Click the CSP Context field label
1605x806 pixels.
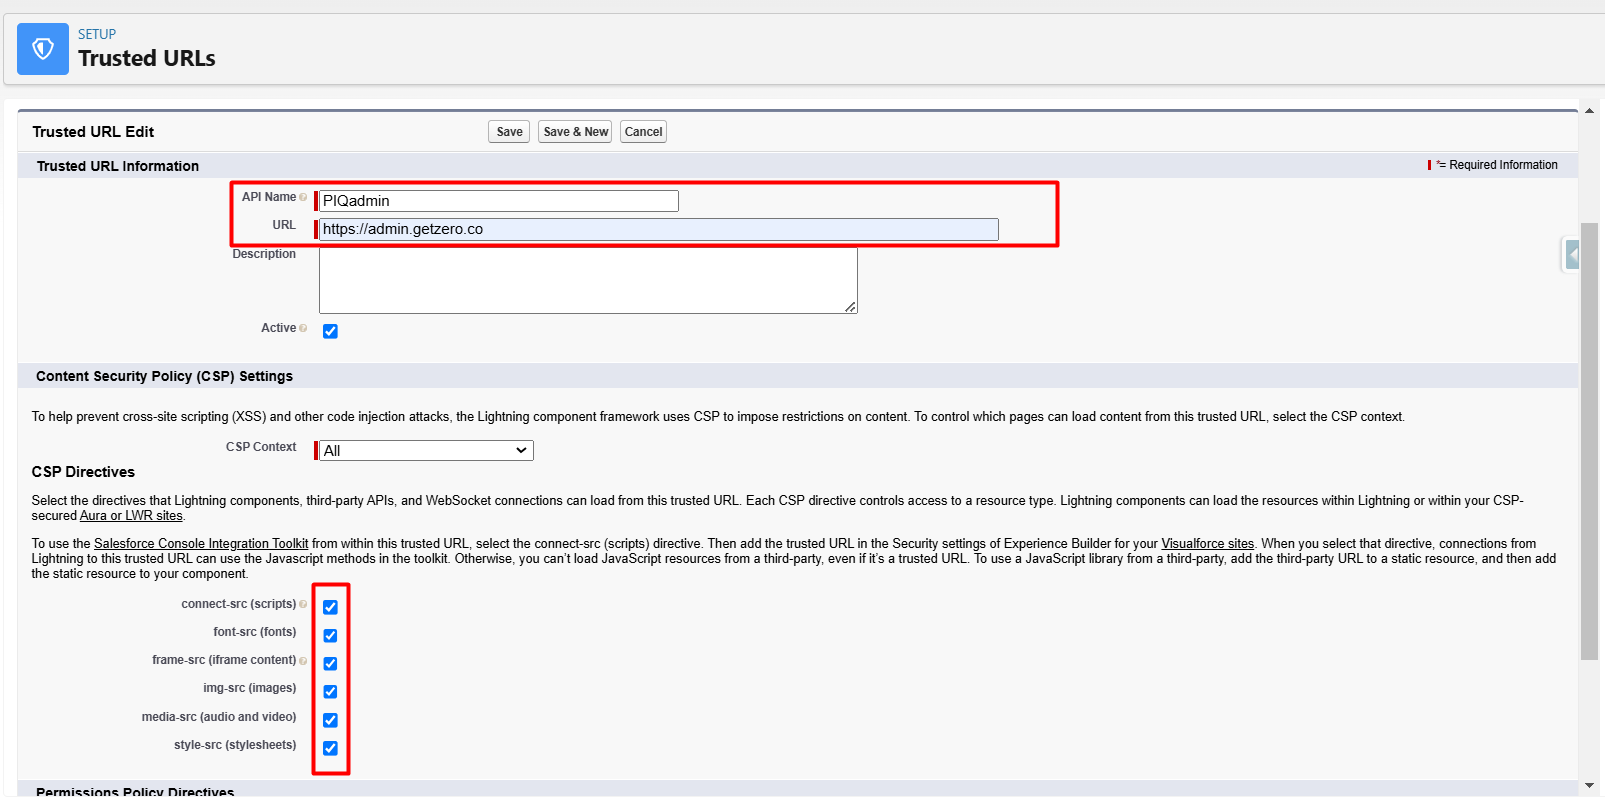(x=261, y=447)
